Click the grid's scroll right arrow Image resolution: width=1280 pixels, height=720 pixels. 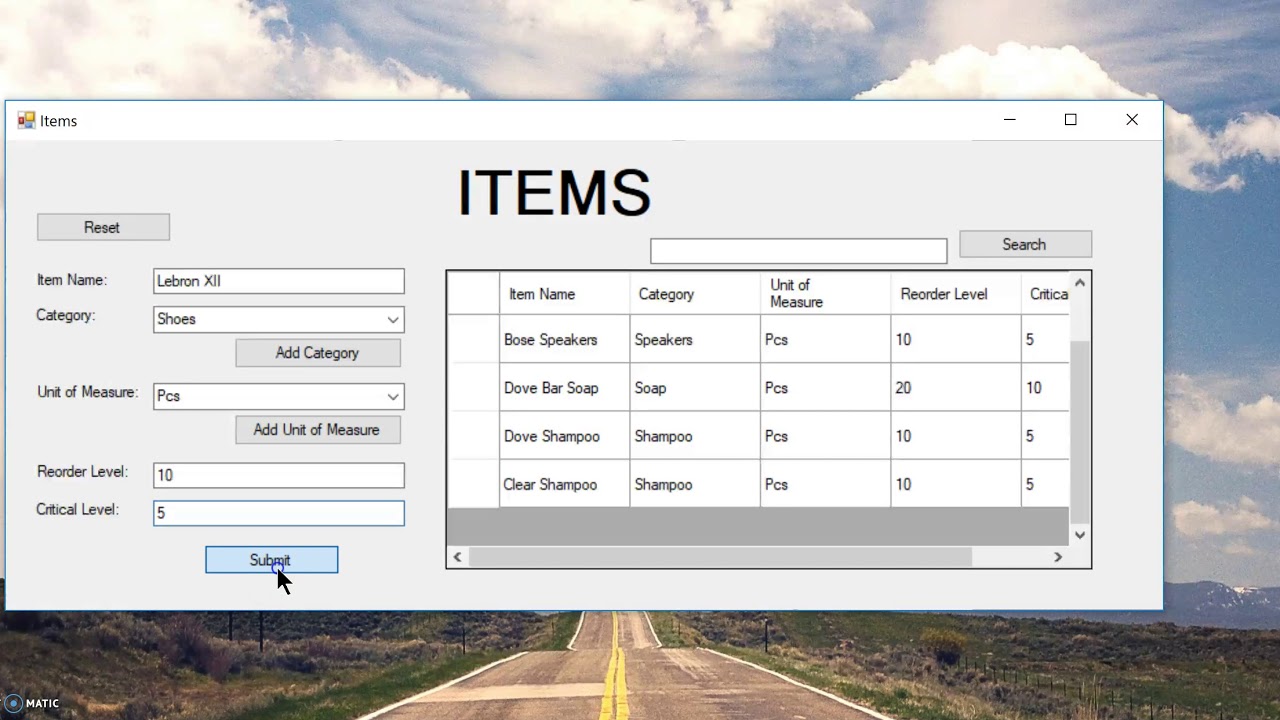pos(1058,557)
